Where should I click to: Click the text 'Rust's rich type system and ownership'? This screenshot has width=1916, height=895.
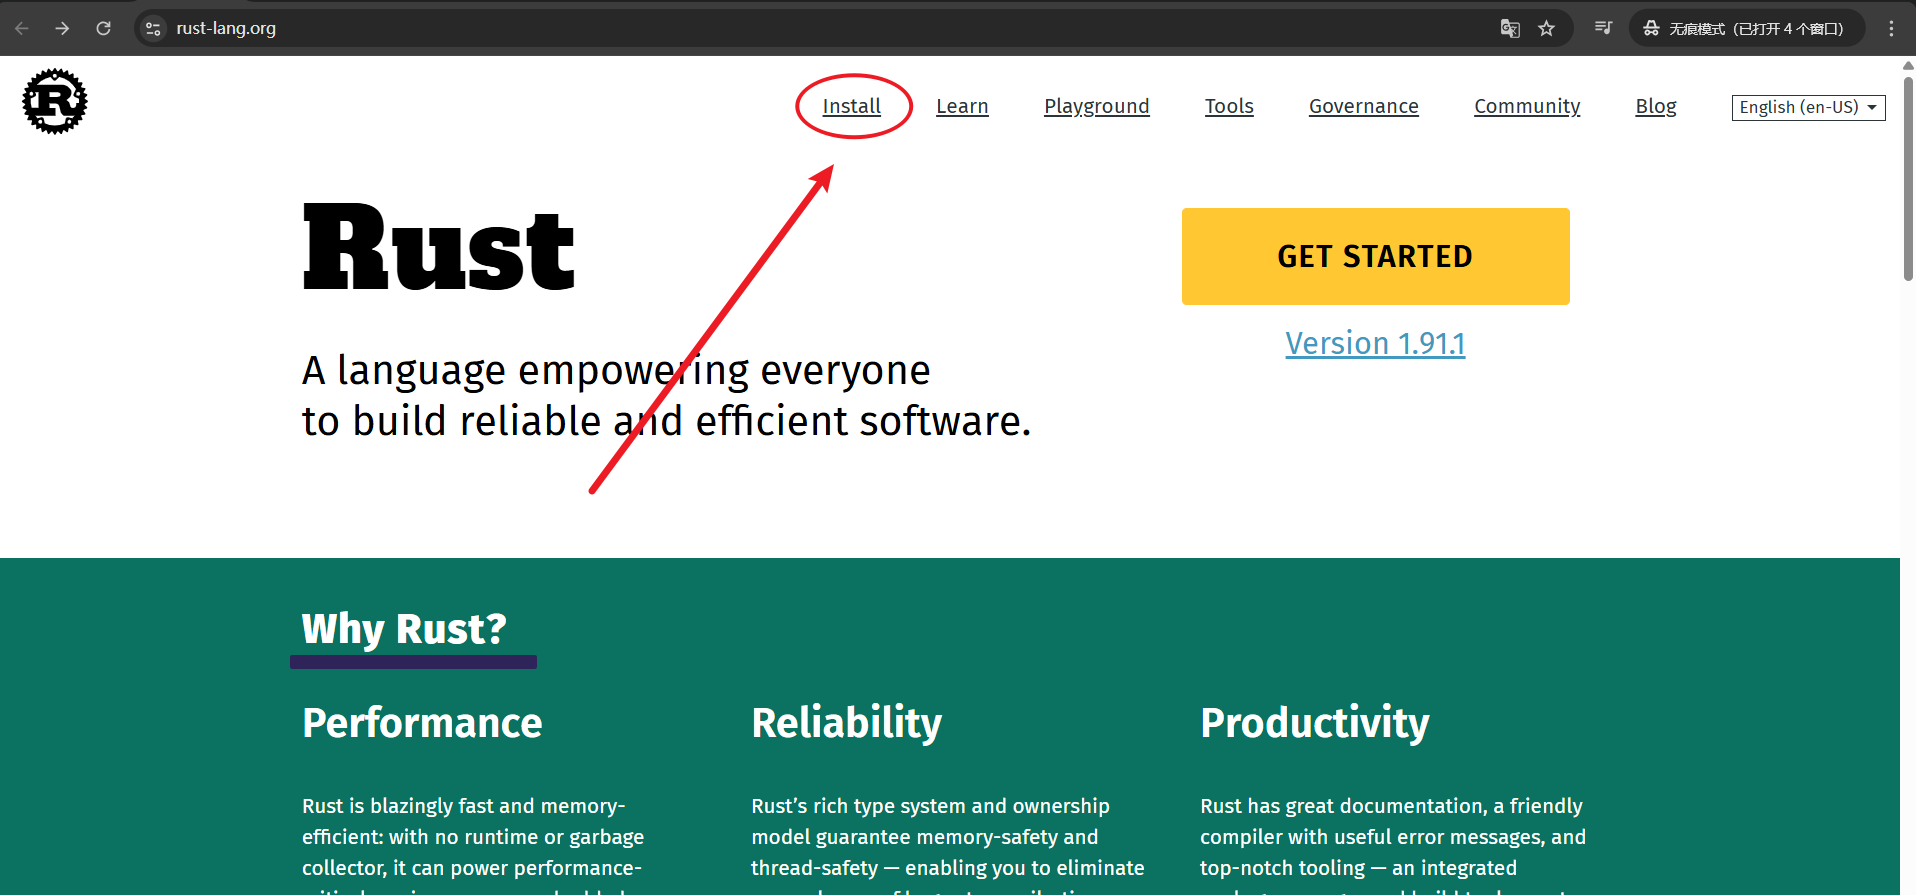tap(930, 806)
